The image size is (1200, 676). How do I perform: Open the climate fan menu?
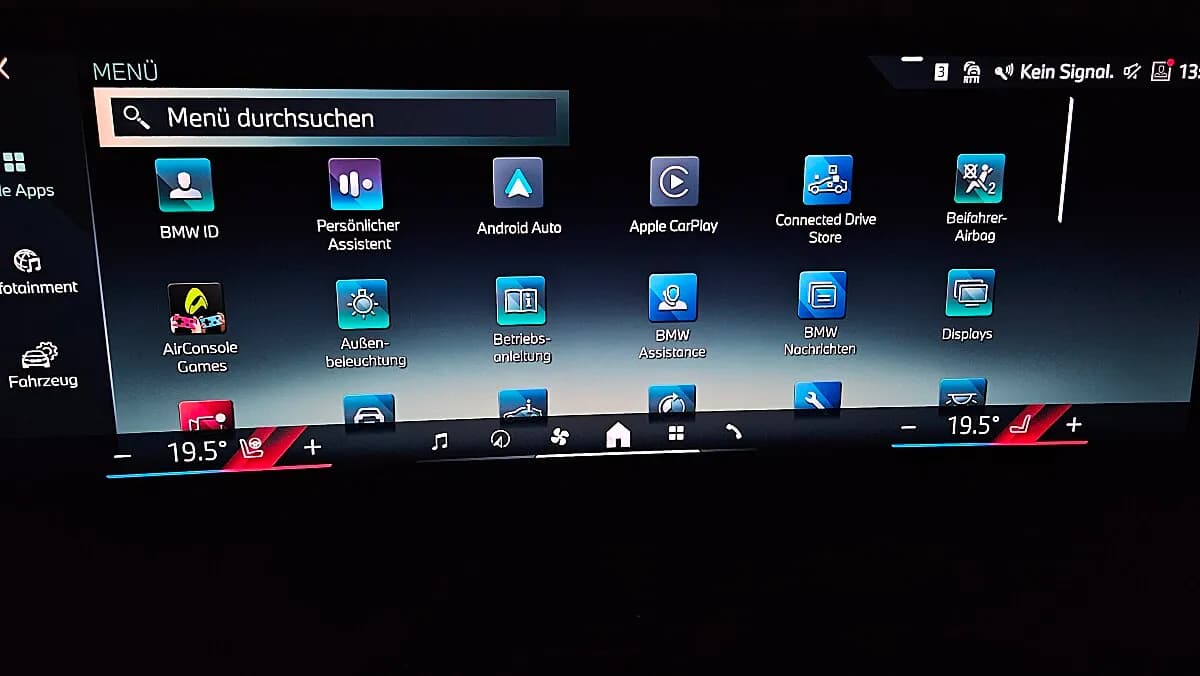click(x=559, y=437)
